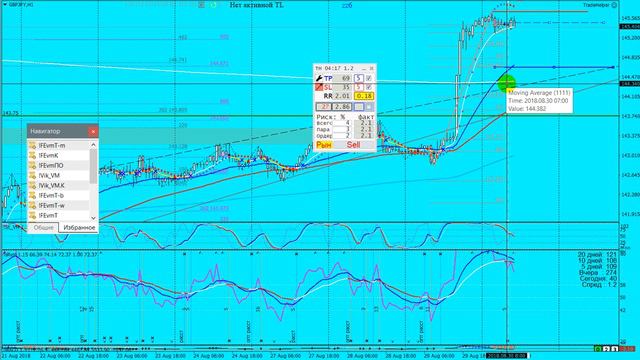Edit the ордер risk percent field
The image size is (640, 360).
342,136
